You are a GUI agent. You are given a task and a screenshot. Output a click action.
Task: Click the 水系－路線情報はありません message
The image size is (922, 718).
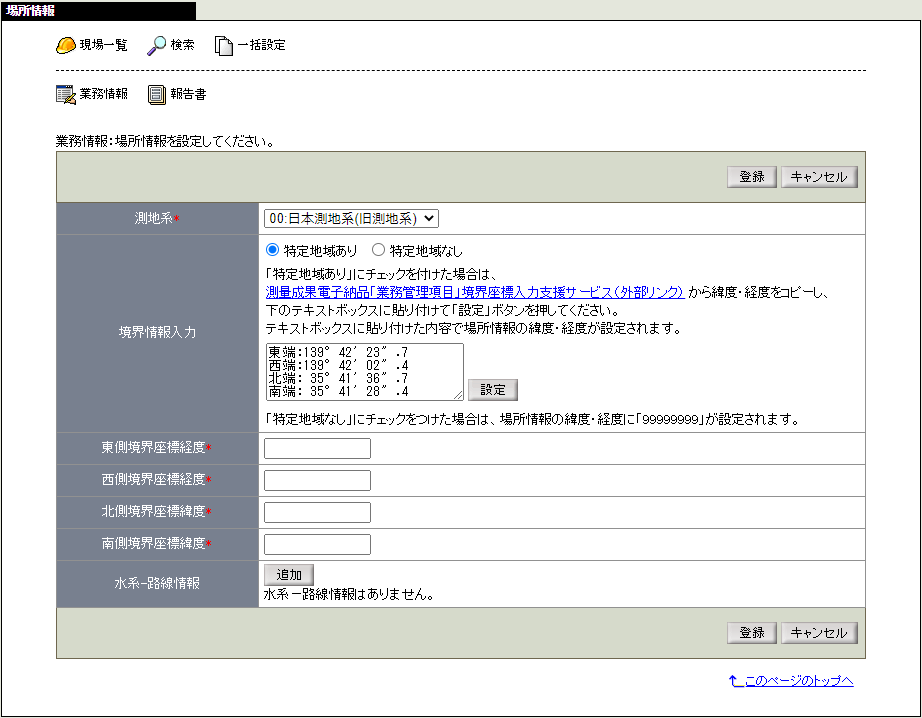349,595
